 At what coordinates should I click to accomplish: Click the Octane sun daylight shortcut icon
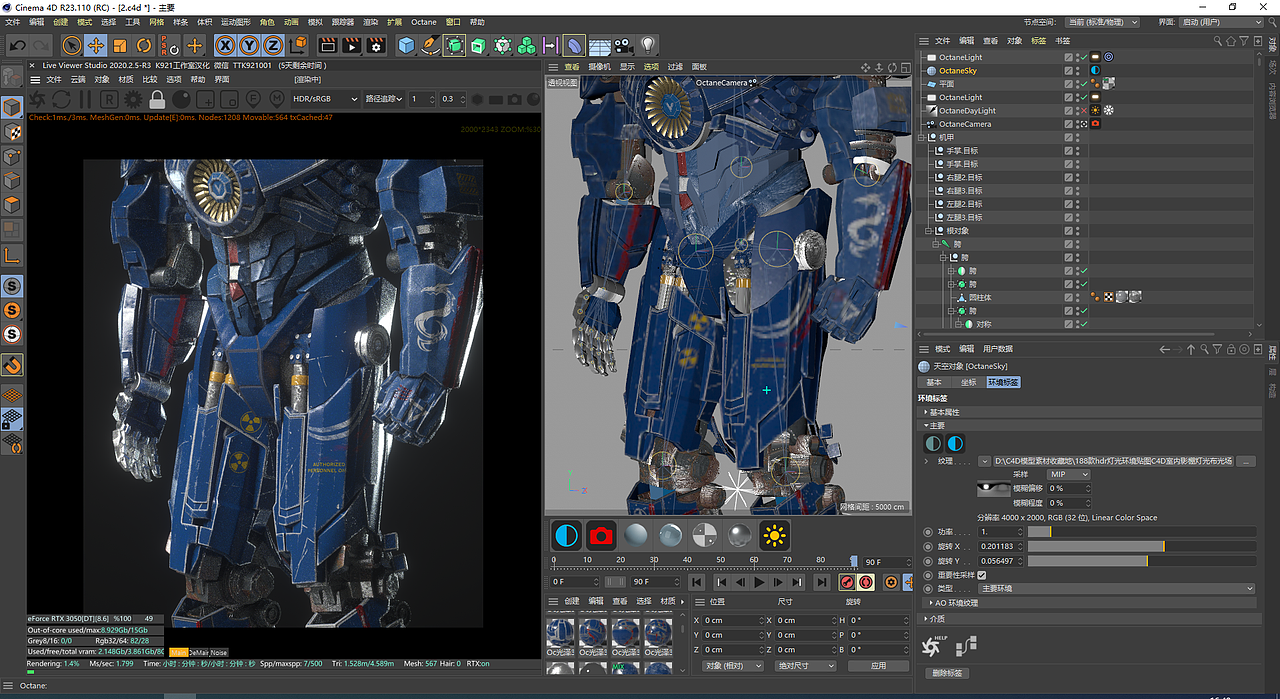(x=774, y=535)
